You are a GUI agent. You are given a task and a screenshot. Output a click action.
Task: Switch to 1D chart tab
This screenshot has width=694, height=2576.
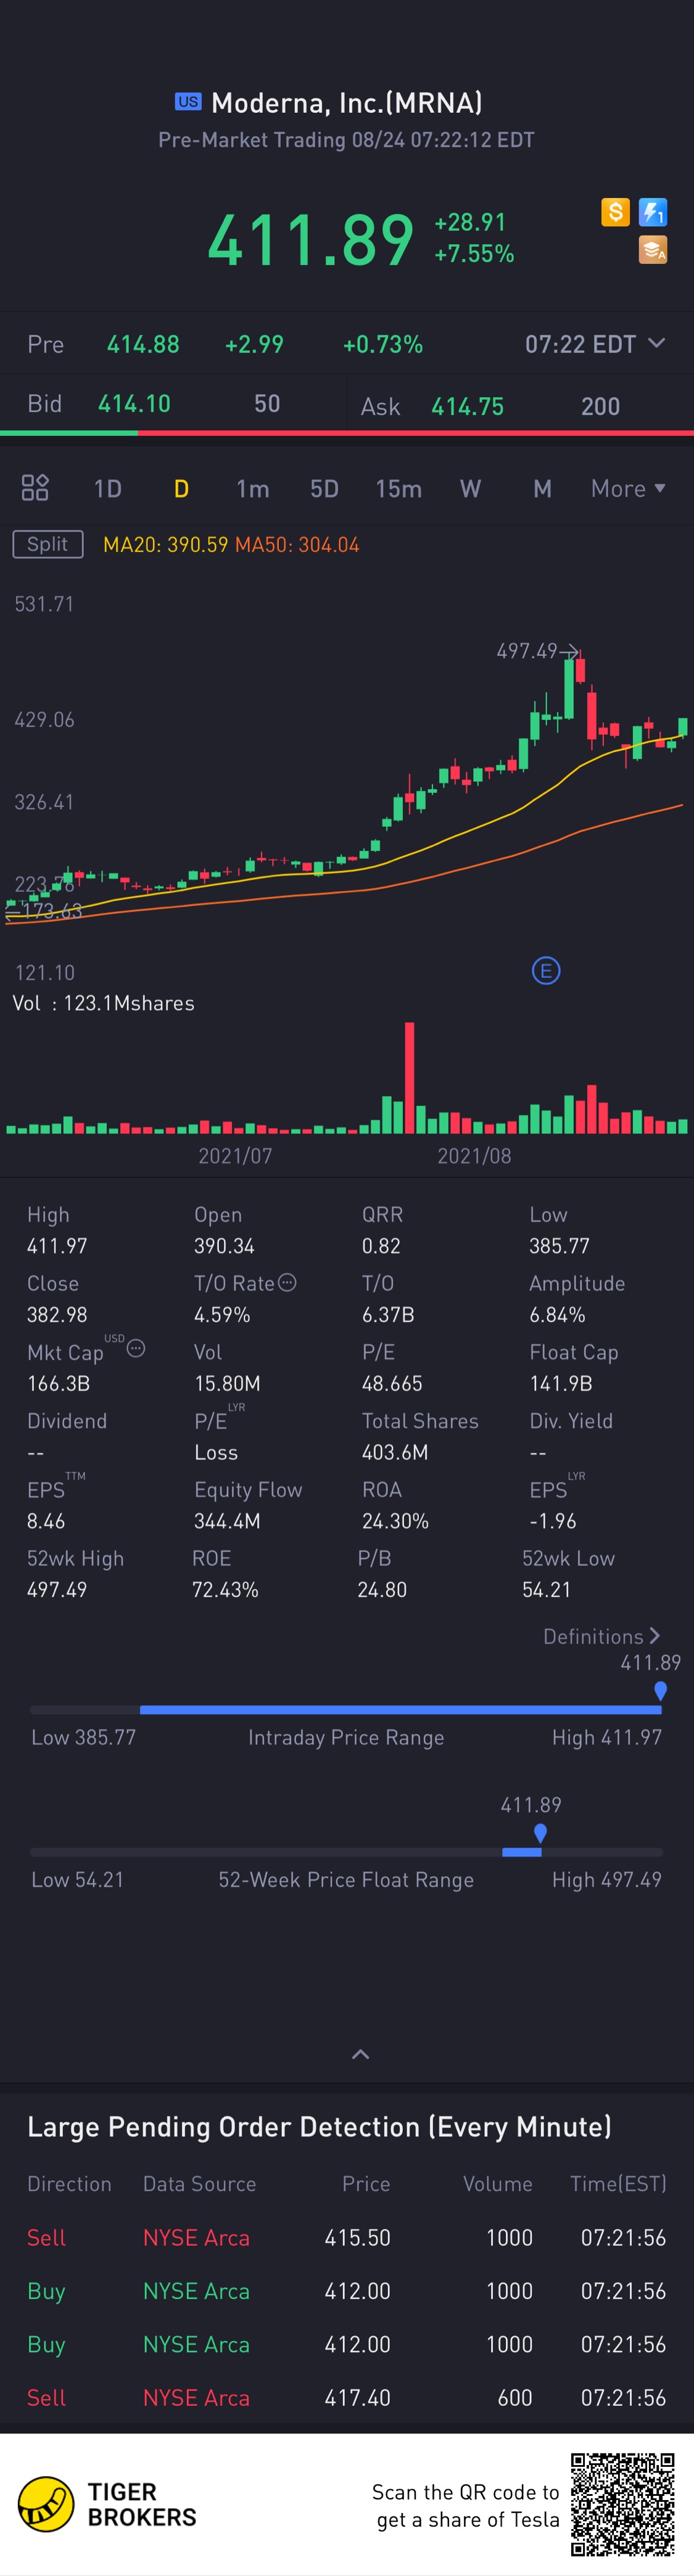point(108,489)
